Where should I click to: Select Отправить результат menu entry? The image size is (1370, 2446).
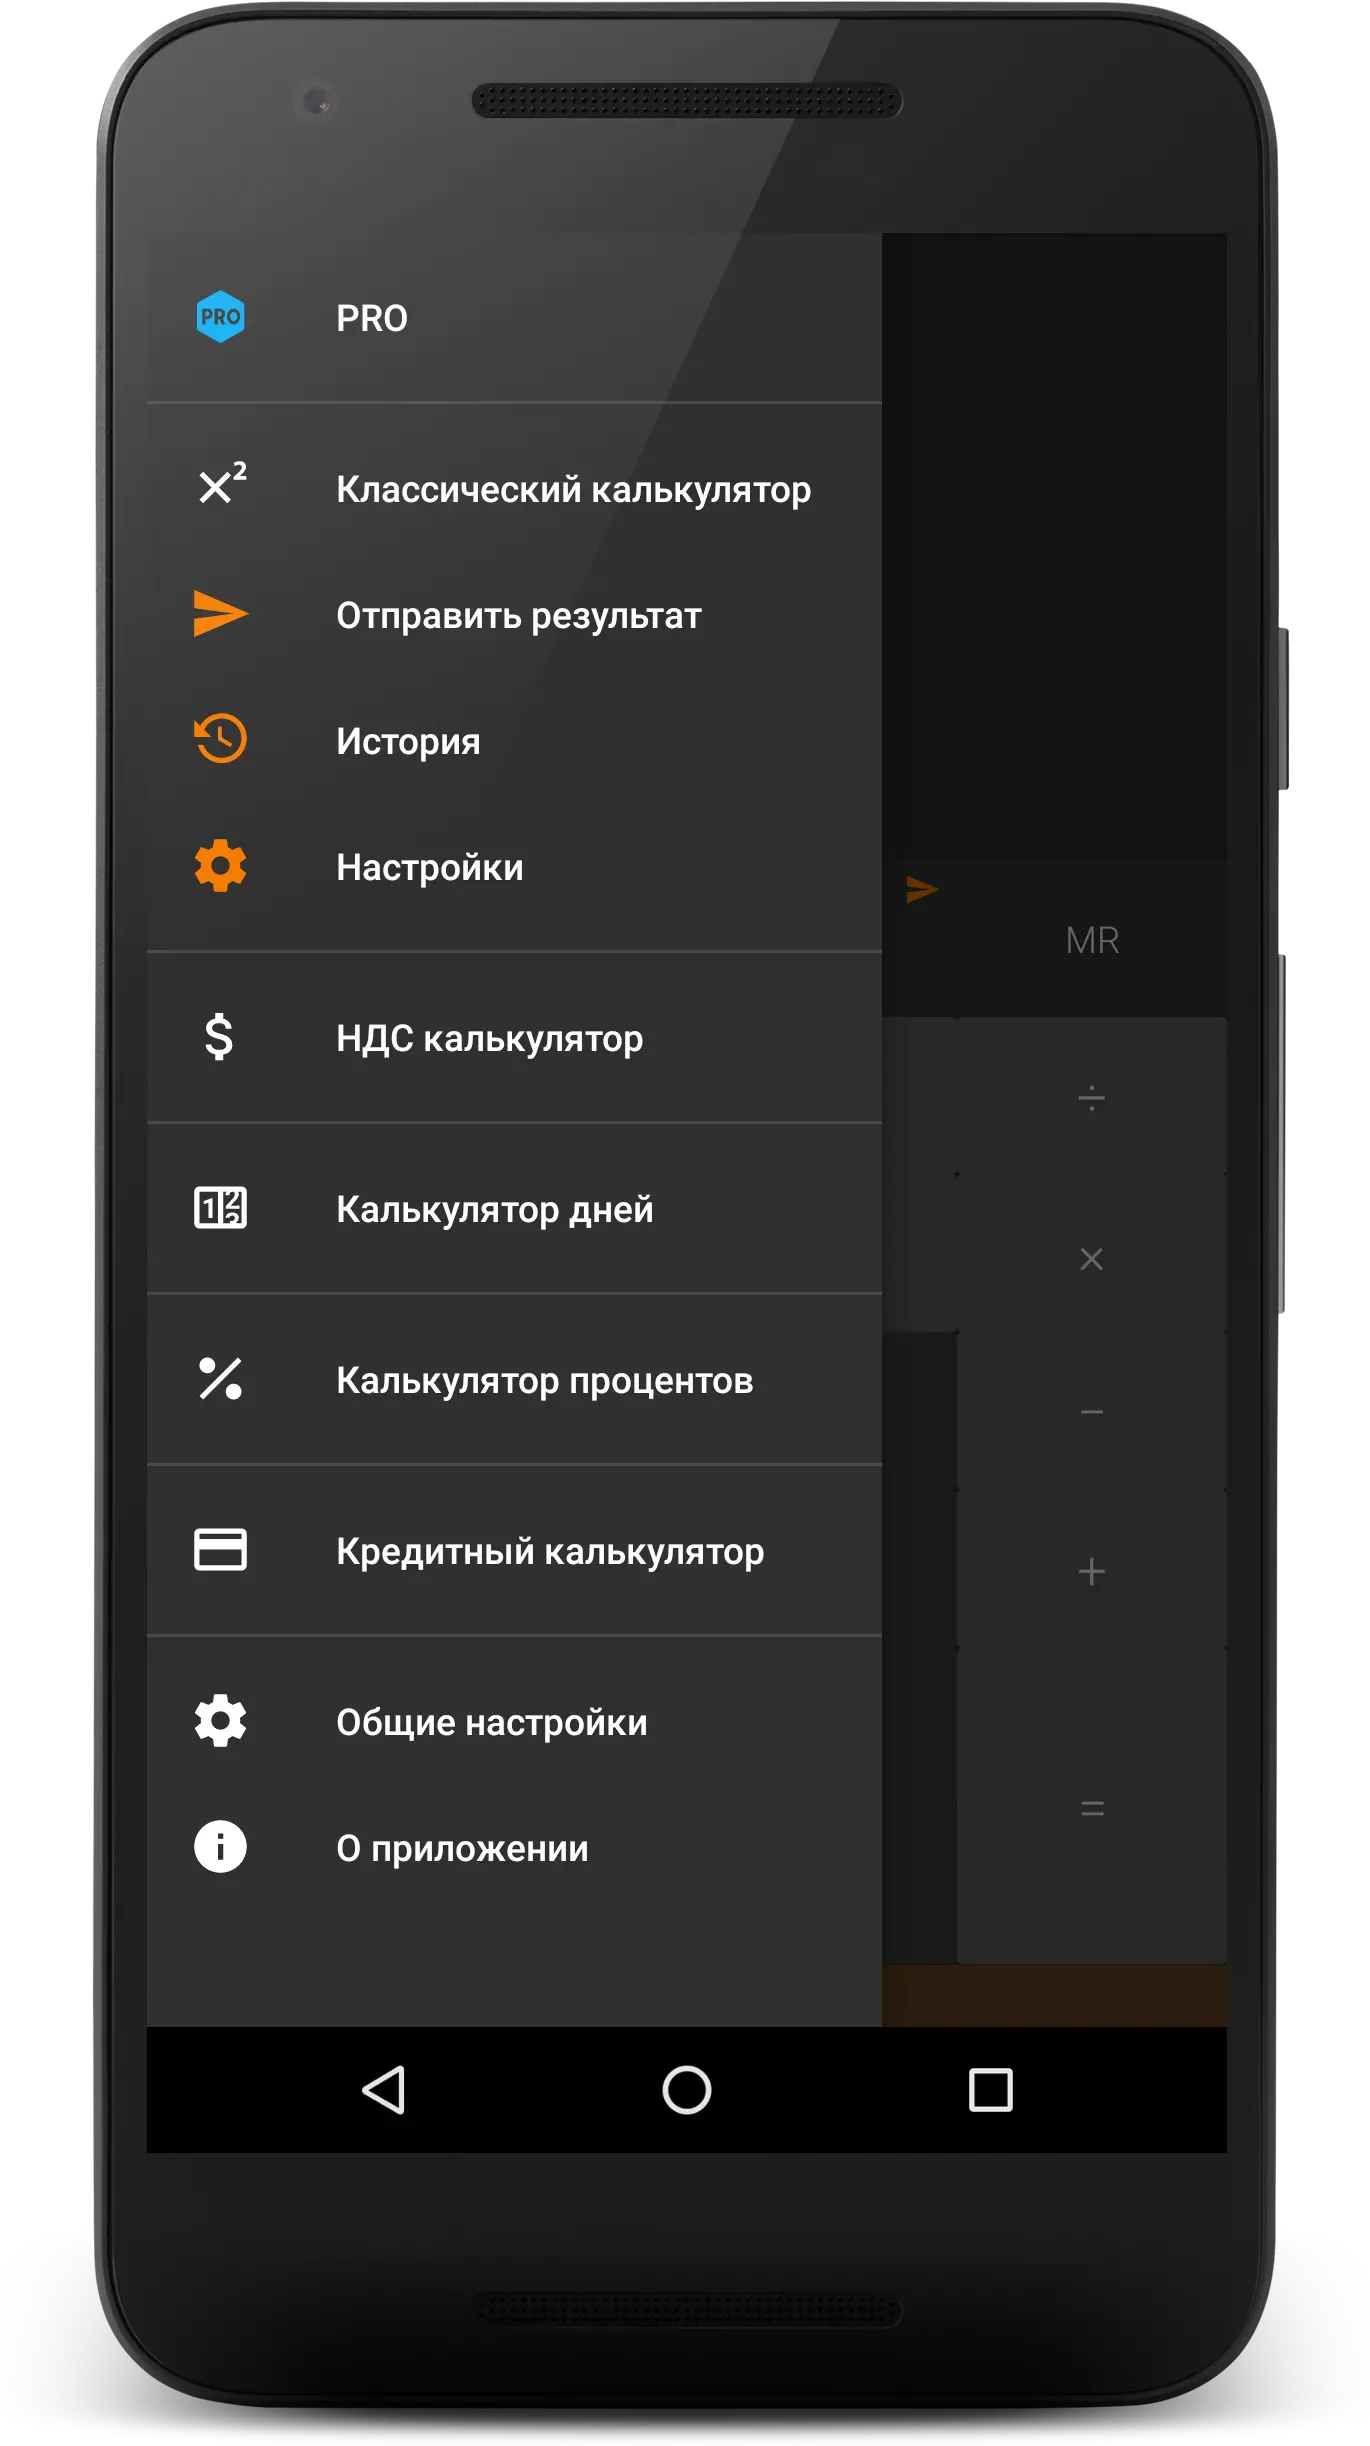518,616
